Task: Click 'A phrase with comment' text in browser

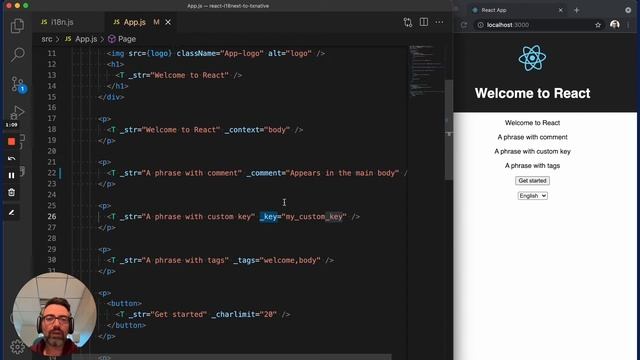Action: pyautogui.click(x=532, y=137)
